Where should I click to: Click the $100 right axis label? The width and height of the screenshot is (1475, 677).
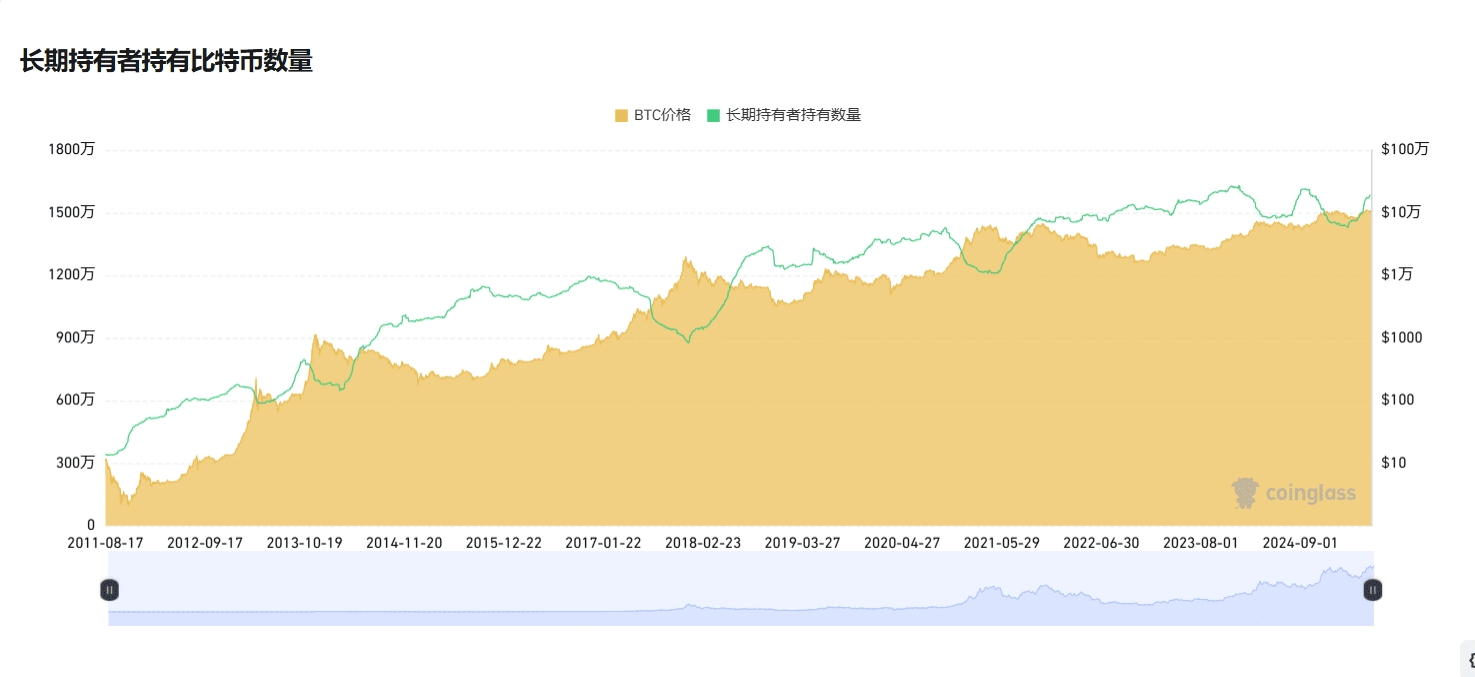(1397, 400)
